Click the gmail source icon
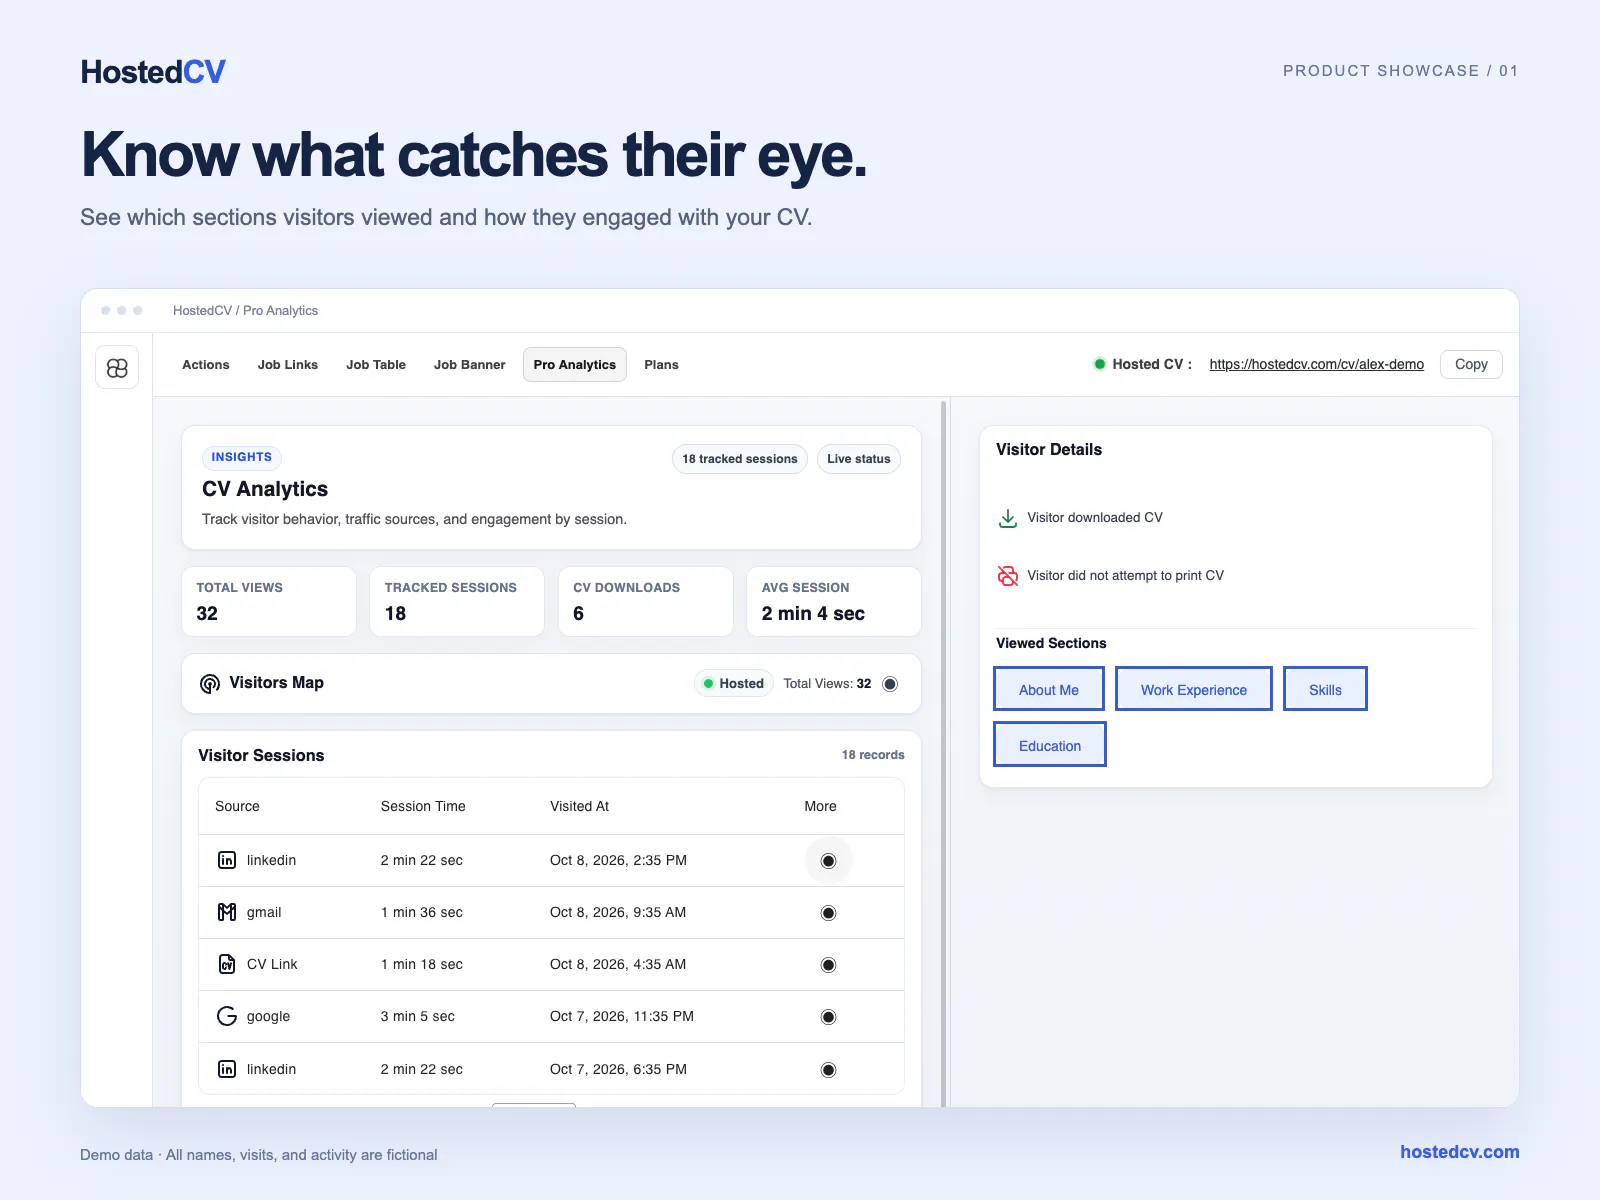This screenshot has height=1200, width=1600. click(227, 912)
